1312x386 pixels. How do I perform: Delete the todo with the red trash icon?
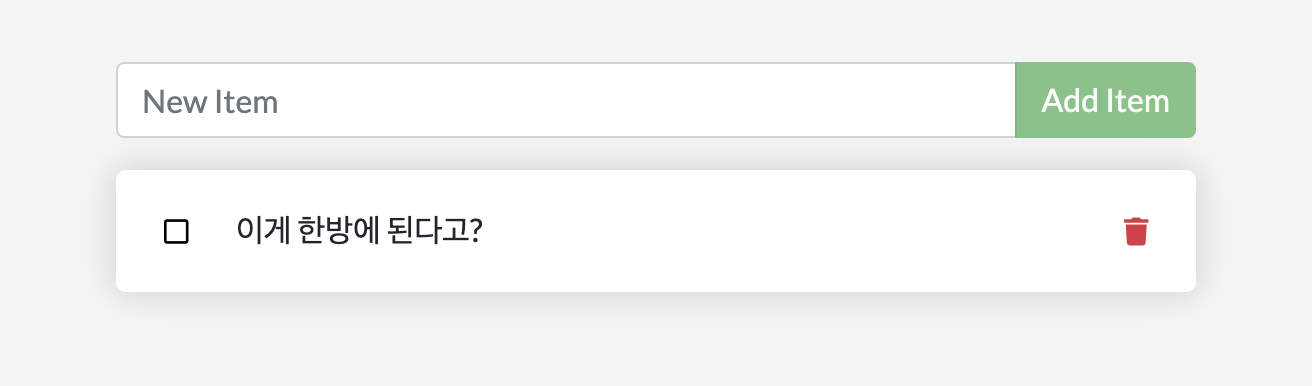point(1136,231)
